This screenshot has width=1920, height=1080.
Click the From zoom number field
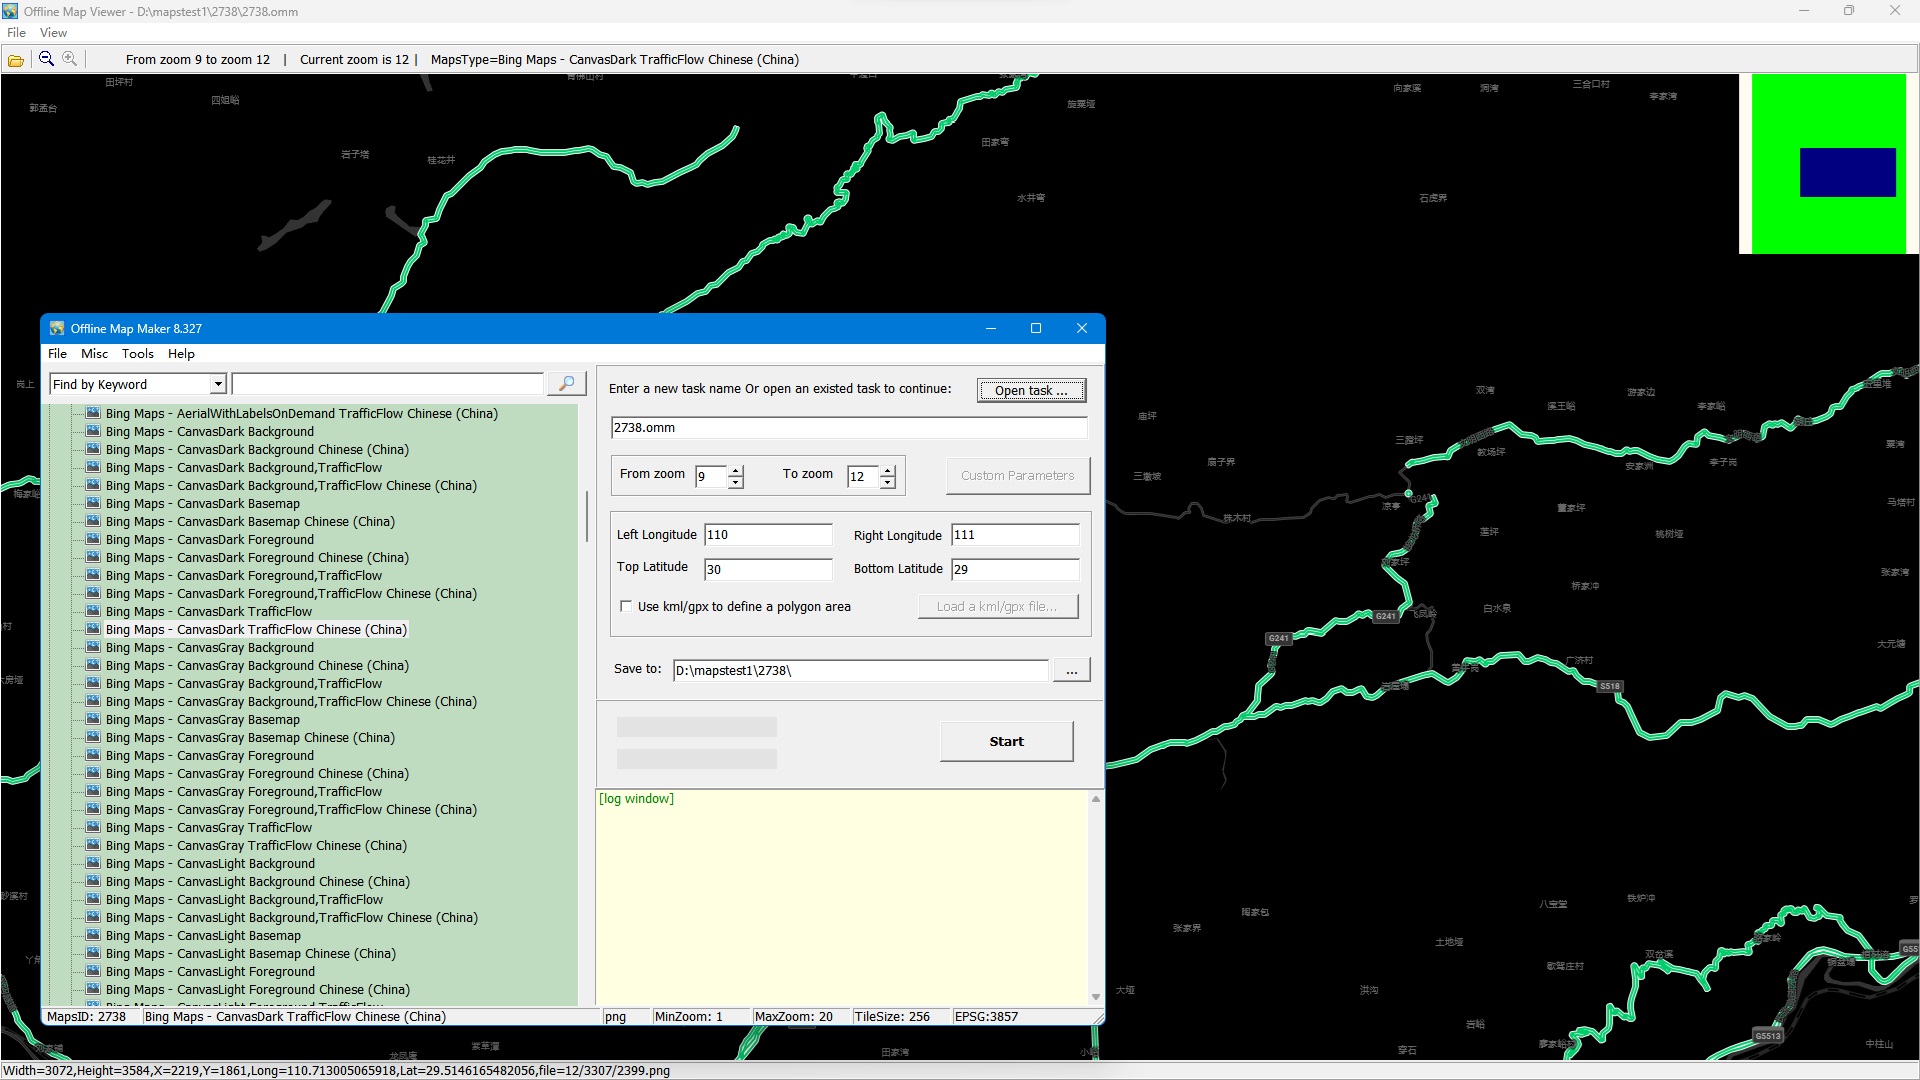tap(711, 476)
